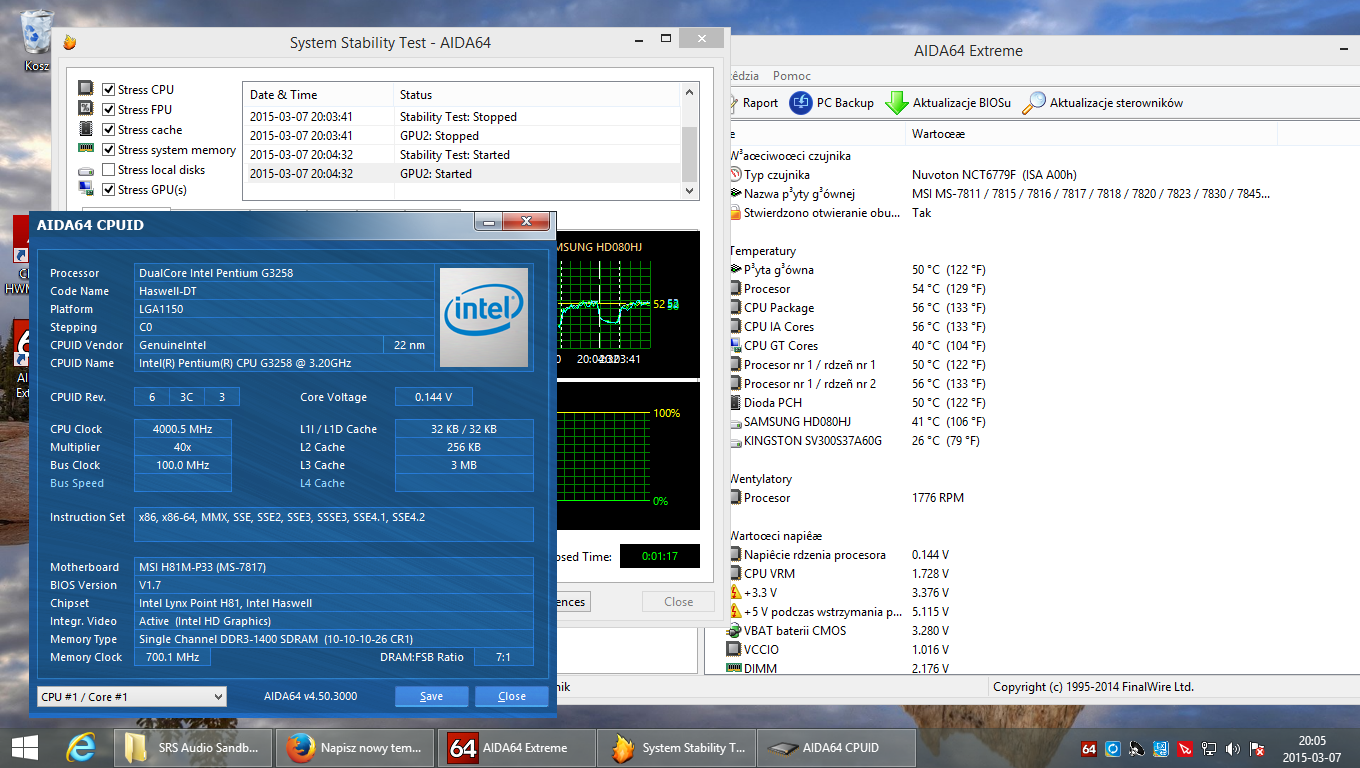The height and width of the screenshot is (768, 1360).
Task: Click the Aktualizacje sterowników magnifier icon
Action: click(x=1034, y=103)
